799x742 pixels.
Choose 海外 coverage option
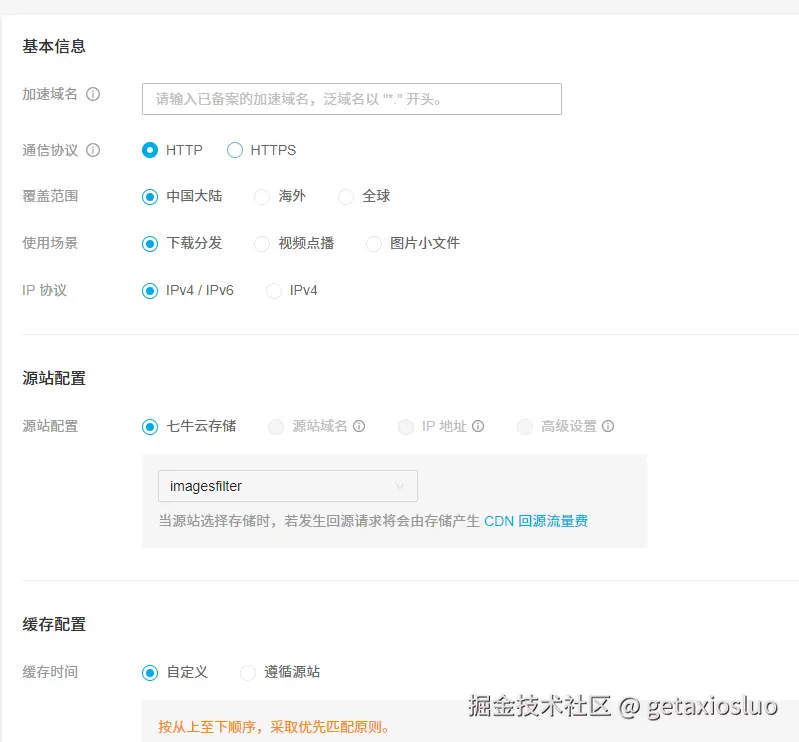261,197
